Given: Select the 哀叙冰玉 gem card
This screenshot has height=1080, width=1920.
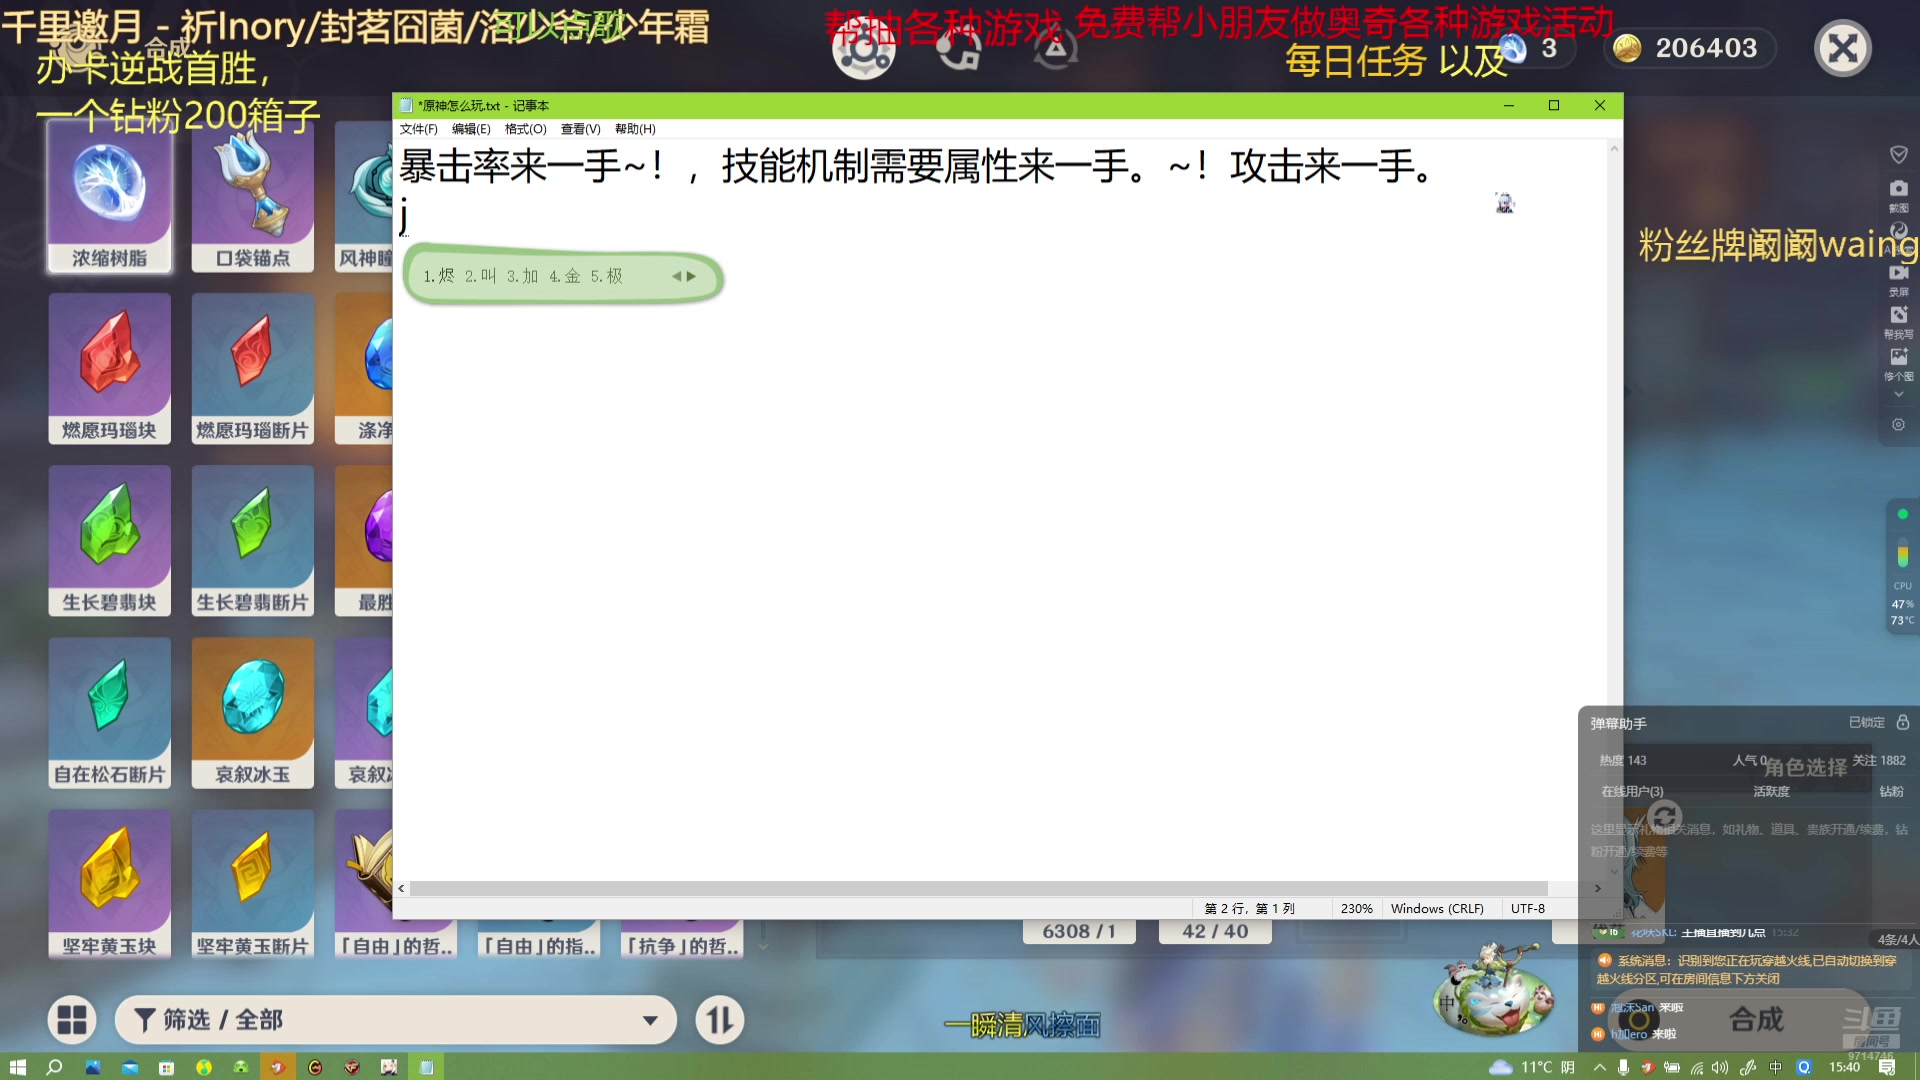Looking at the screenshot, I should click(x=253, y=713).
